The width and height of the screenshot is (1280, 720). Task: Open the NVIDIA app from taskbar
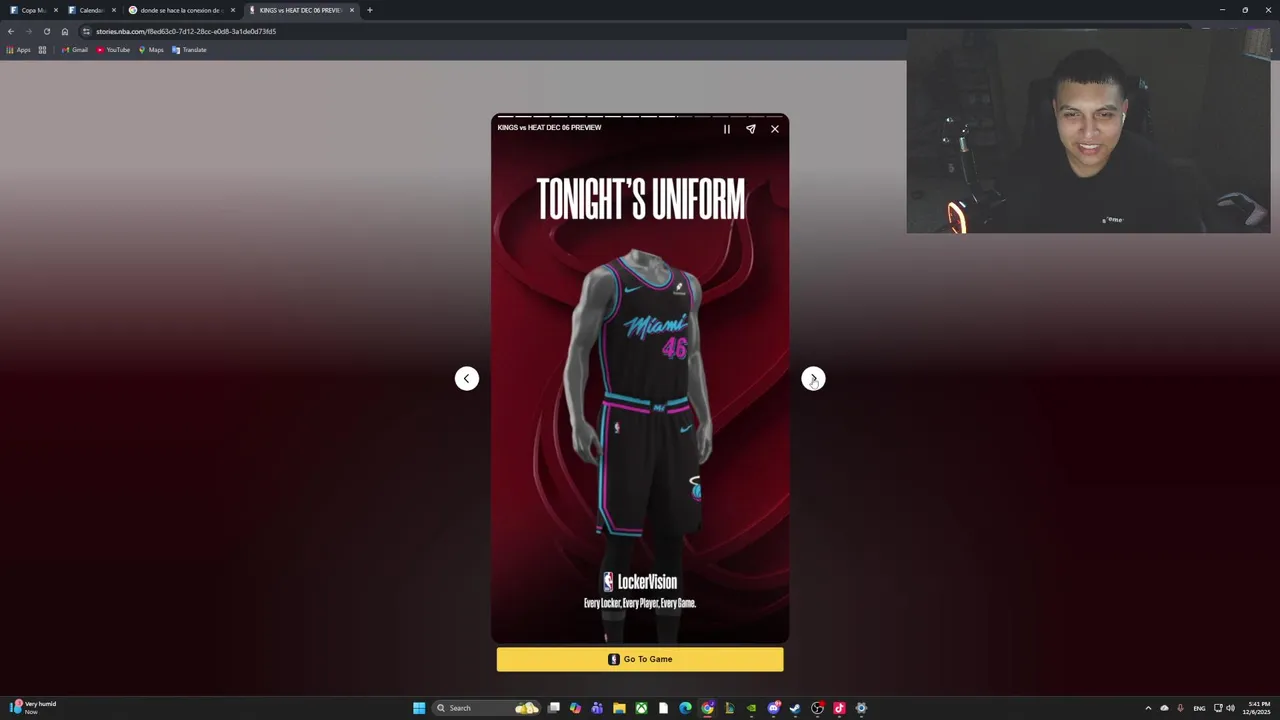click(x=751, y=708)
